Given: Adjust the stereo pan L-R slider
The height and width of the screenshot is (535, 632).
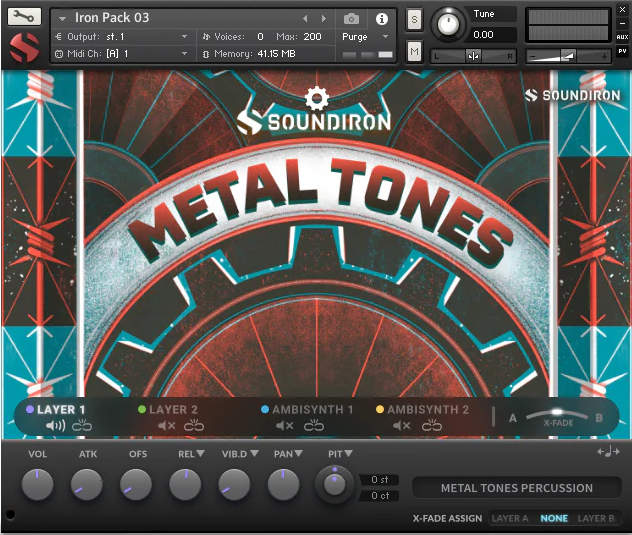Looking at the screenshot, I should tap(474, 56).
